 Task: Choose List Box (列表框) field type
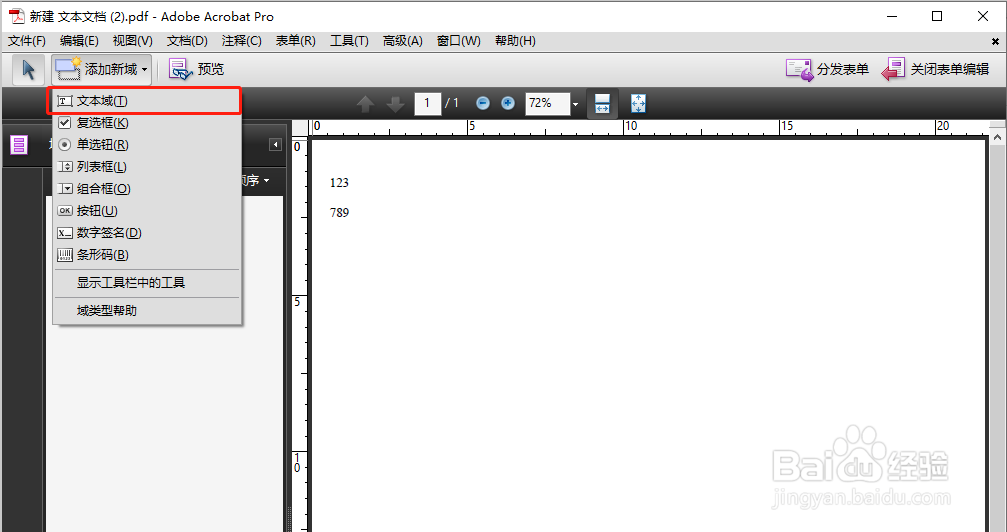[147, 166]
